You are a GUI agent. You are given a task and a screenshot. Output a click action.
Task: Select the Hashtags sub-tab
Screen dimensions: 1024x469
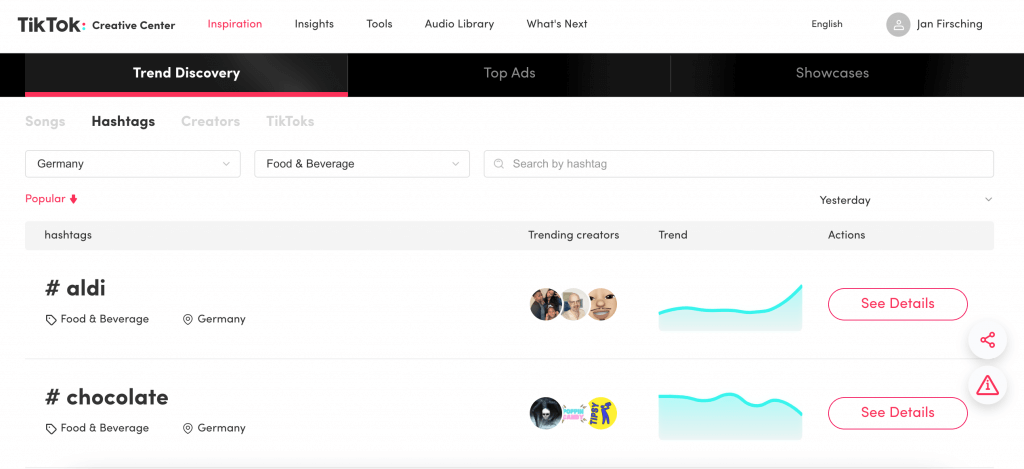point(123,121)
